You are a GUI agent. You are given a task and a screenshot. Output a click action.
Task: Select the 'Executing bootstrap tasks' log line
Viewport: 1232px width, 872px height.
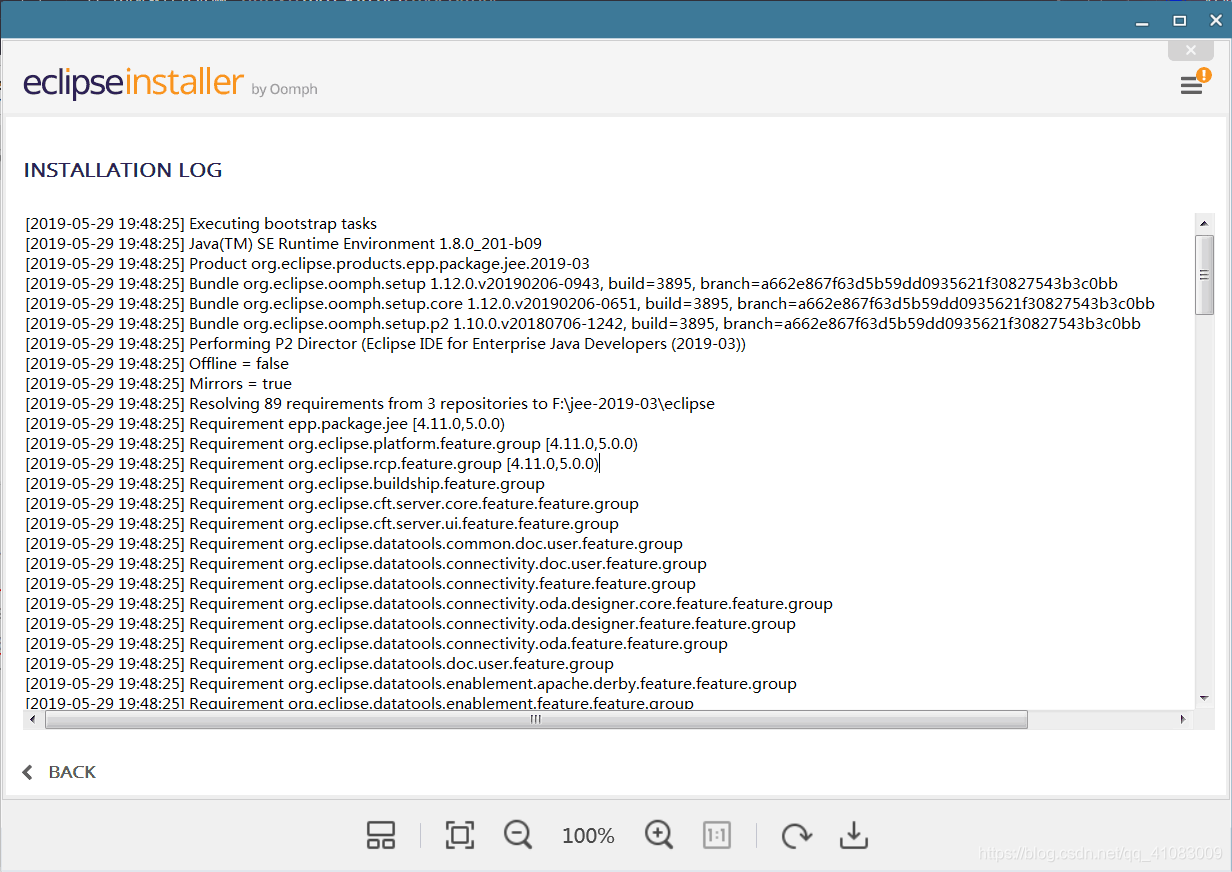click(201, 224)
